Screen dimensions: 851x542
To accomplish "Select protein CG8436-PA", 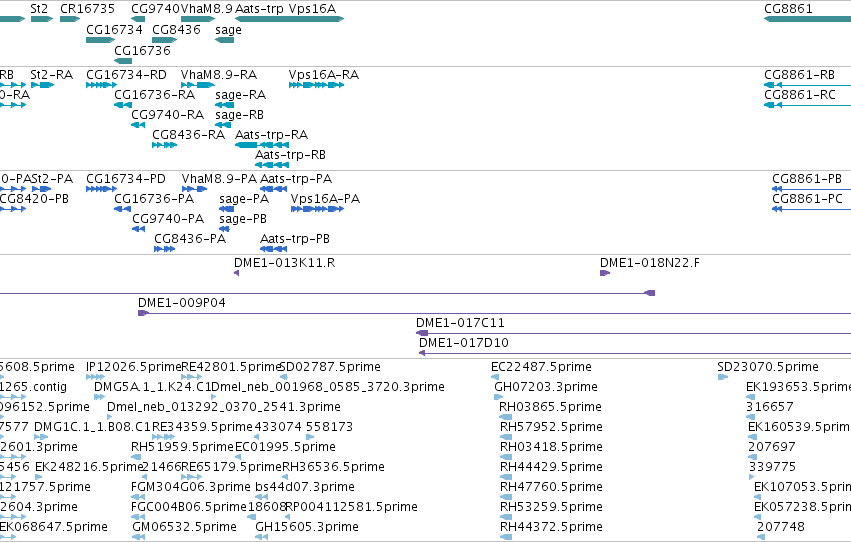I will [164, 249].
